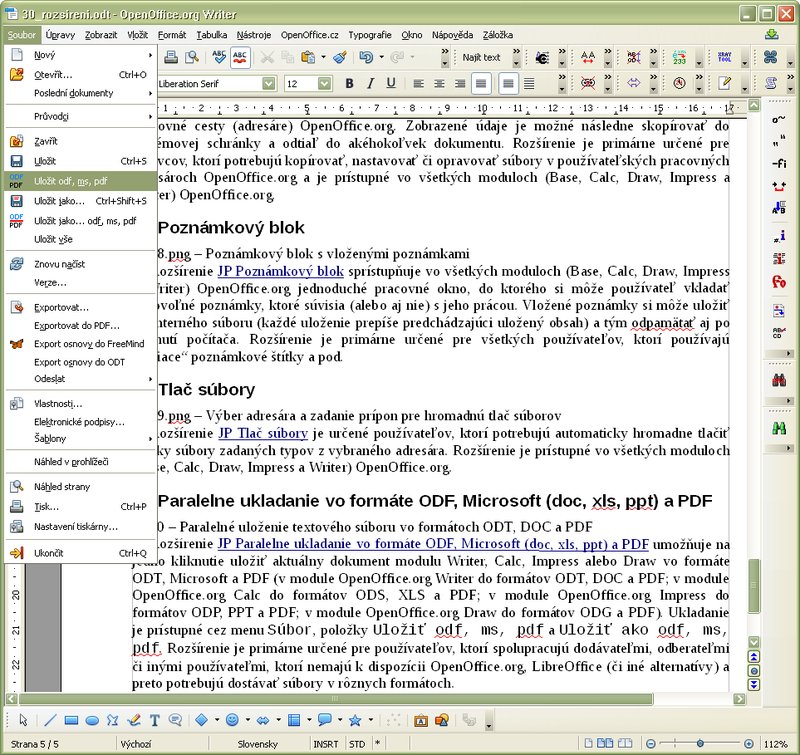Toggle INSRT insert mode in status bar
The width and height of the screenshot is (800, 755).
326,744
